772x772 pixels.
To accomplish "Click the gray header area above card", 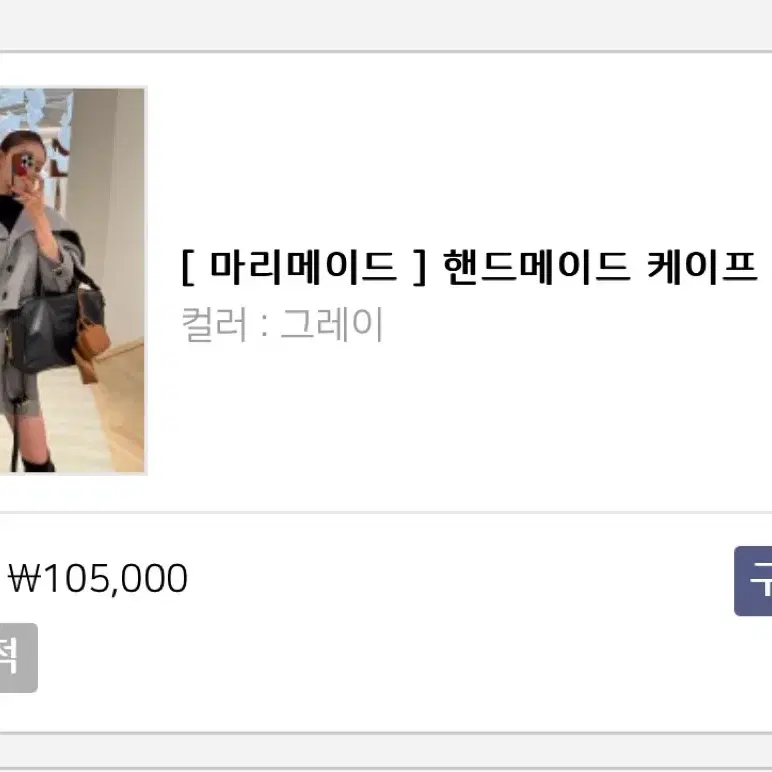I will [x=386, y=24].
